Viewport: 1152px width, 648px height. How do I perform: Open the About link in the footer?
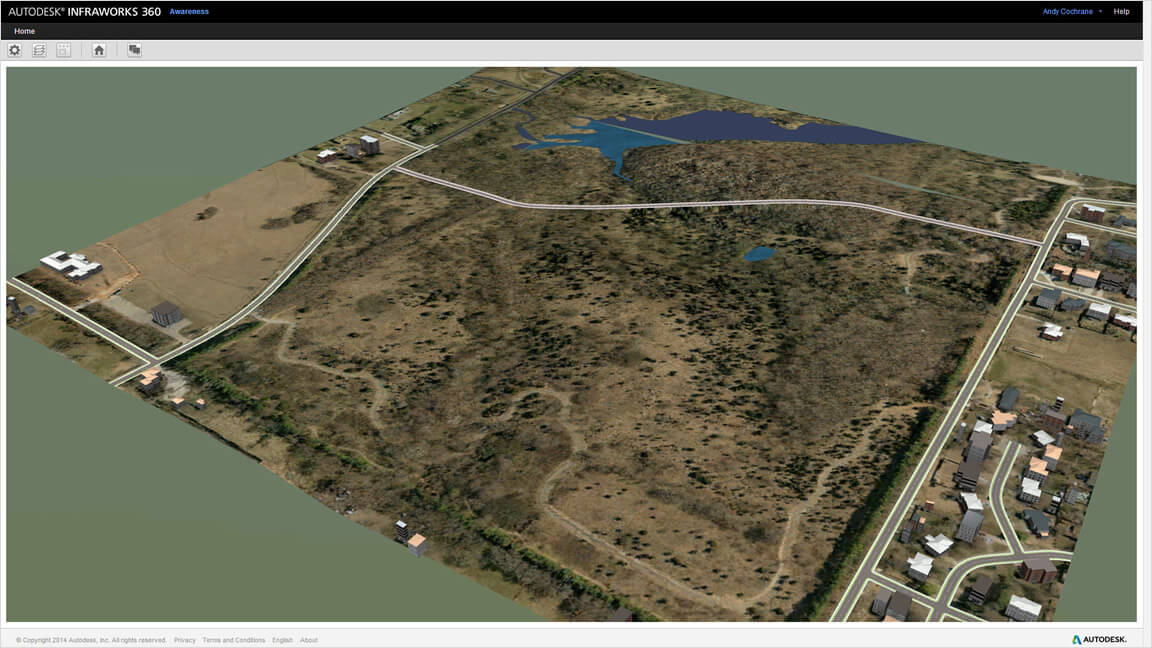[x=309, y=640]
